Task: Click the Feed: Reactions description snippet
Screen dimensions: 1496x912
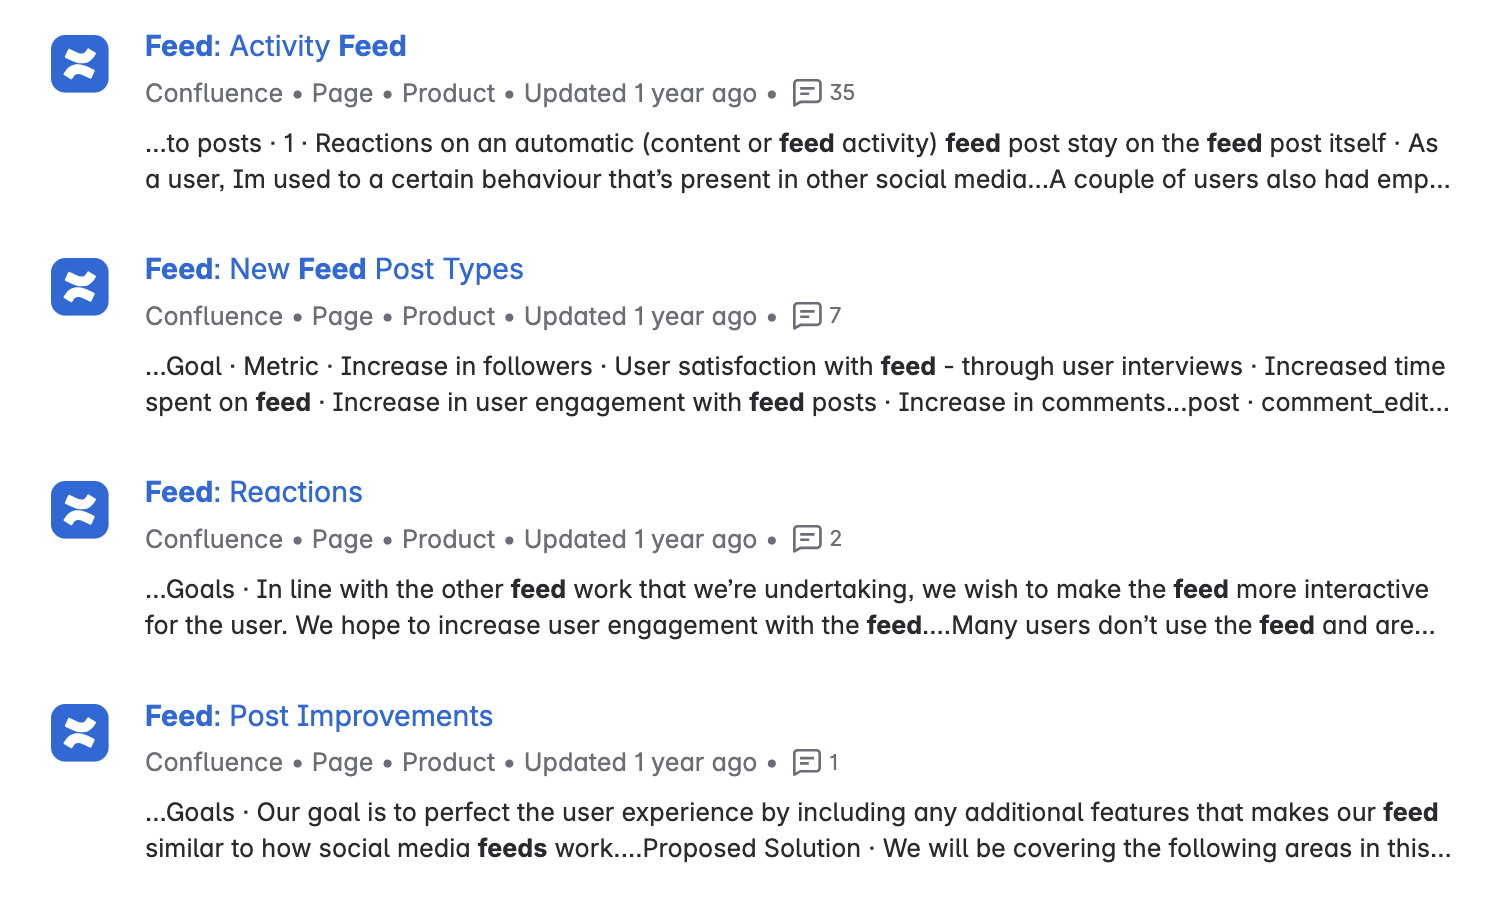Action: [x=790, y=607]
